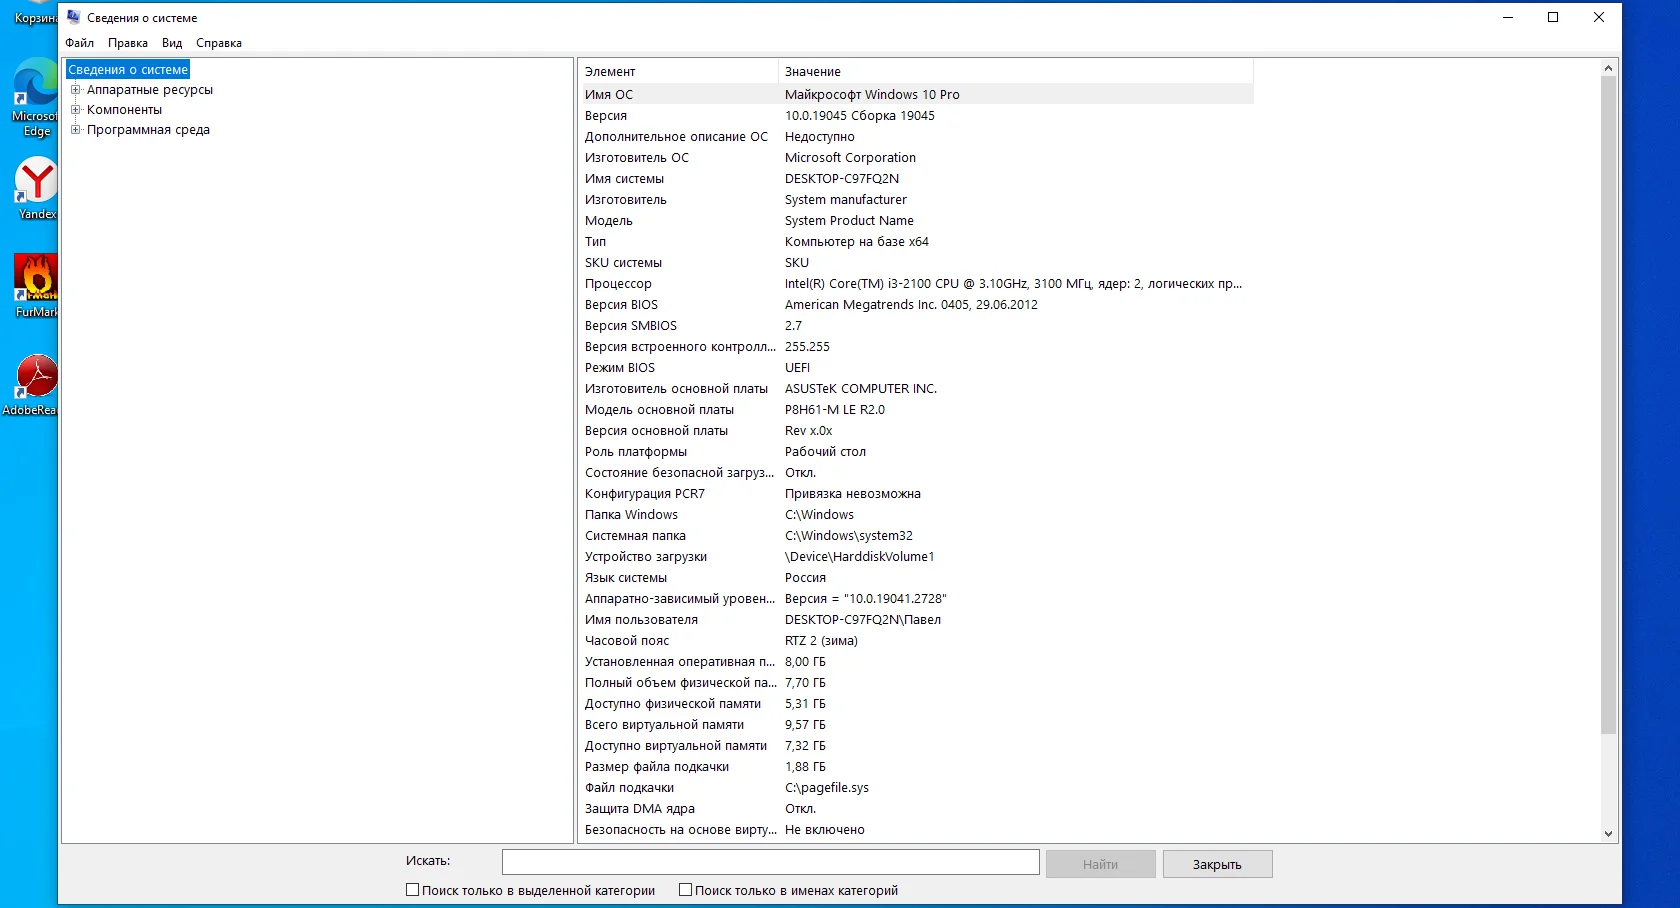Enable Поиск только в именах категорий checkbox
Viewport: 1680px width, 908px height.
685,890
